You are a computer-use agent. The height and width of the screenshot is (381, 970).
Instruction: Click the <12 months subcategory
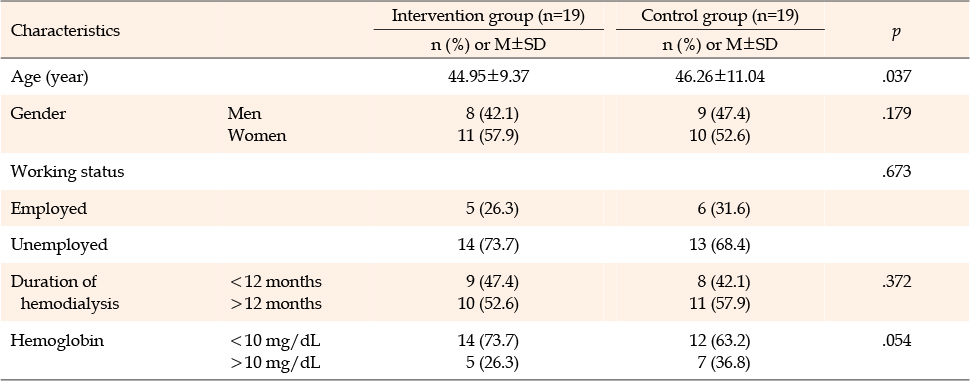click(x=276, y=281)
